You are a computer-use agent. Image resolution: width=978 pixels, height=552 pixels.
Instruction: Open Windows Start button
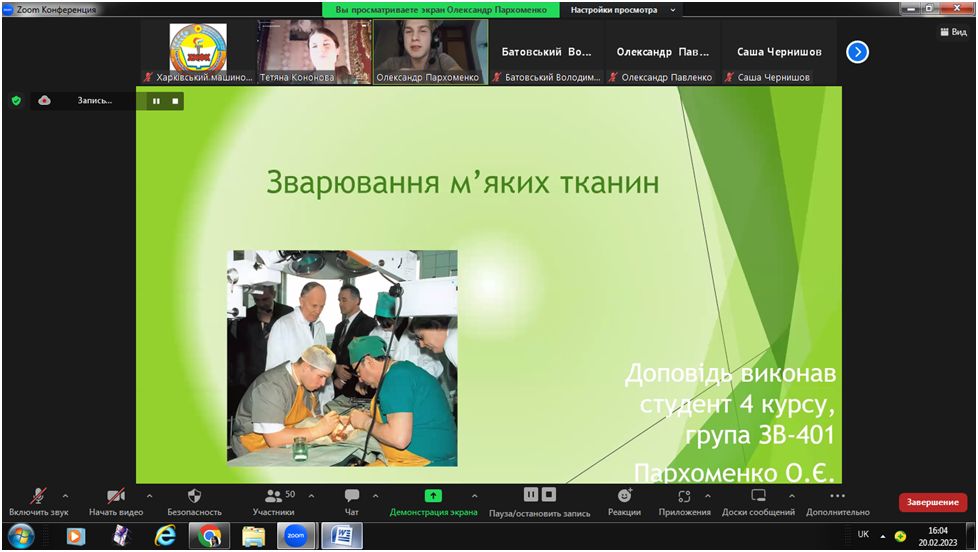pos(21,536)
